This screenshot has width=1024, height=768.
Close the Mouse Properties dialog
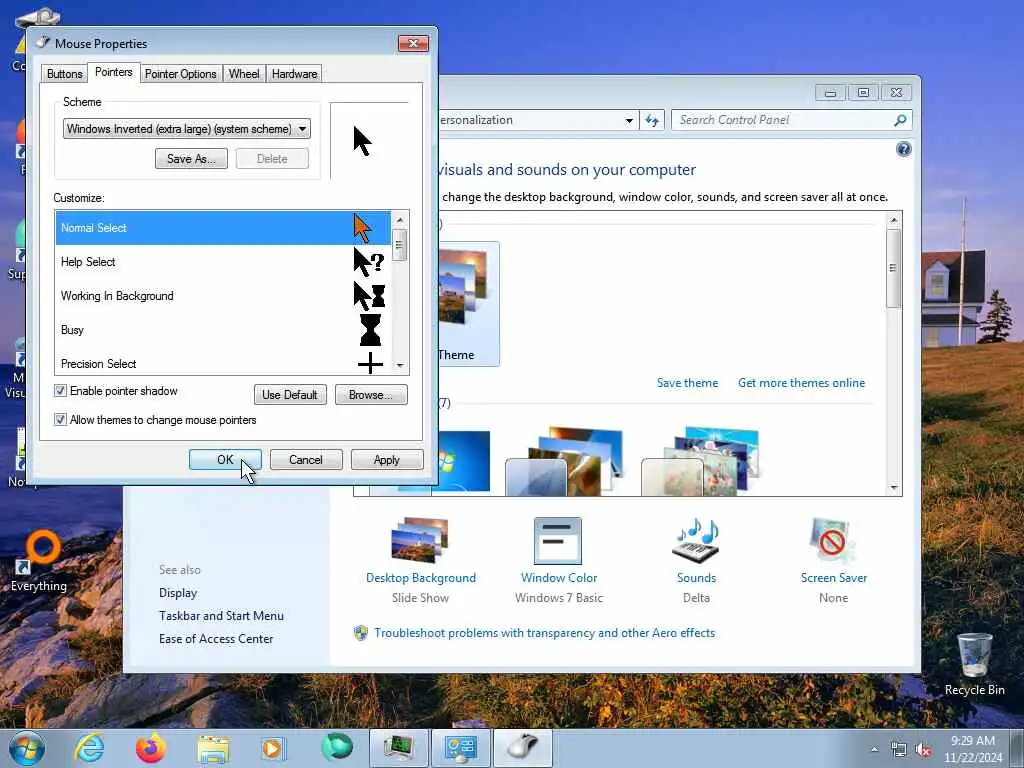click(x=413, y=43)
